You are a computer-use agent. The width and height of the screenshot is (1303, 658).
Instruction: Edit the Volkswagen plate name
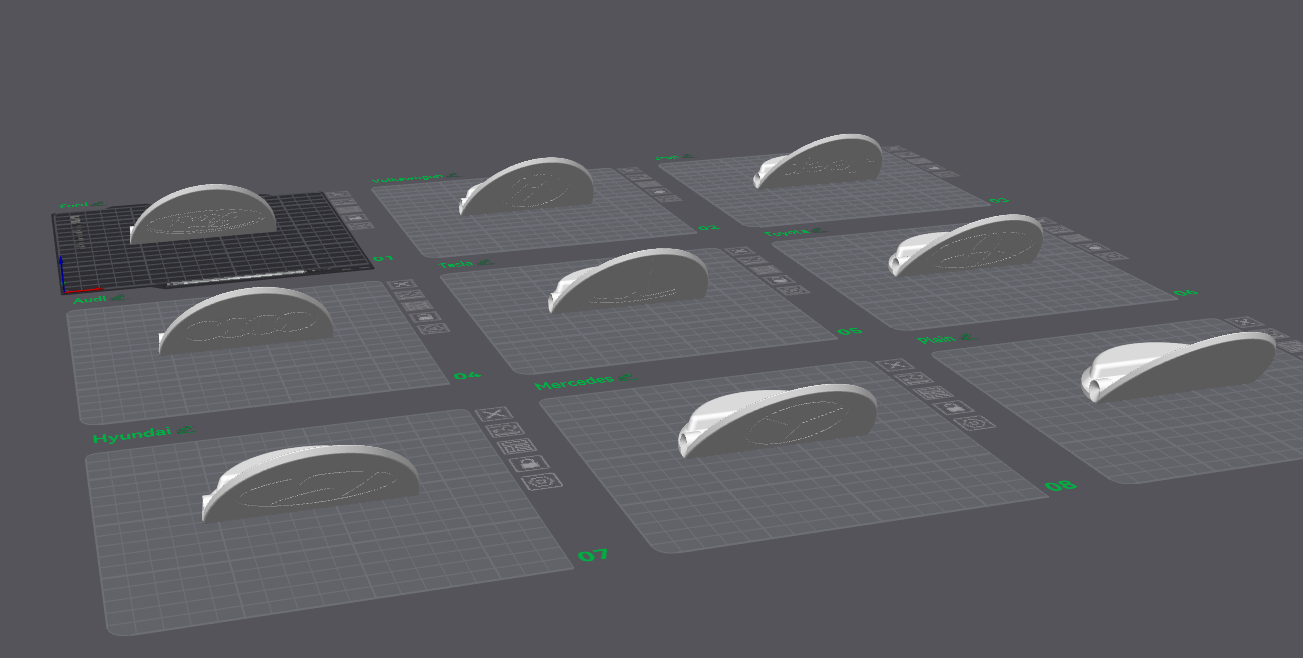452,175
